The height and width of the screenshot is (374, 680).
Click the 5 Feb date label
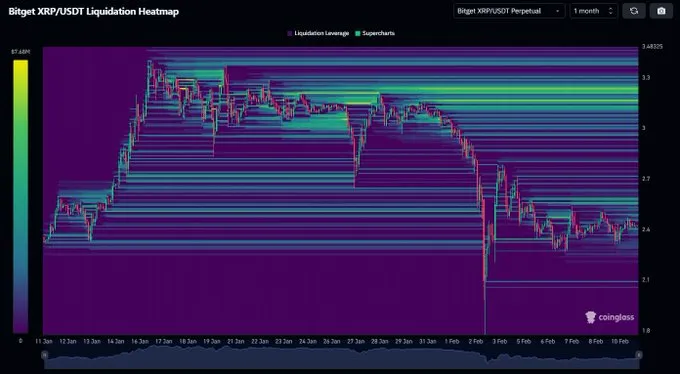point(523,341)
